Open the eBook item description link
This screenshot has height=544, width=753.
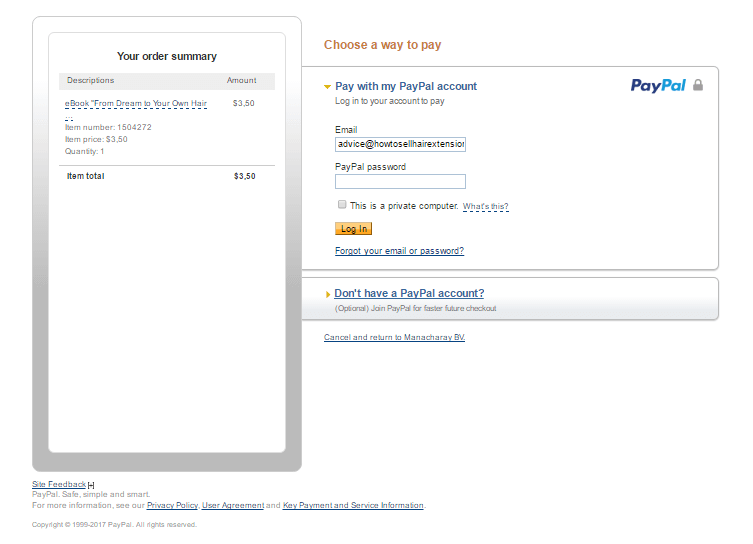coord(136,103)
